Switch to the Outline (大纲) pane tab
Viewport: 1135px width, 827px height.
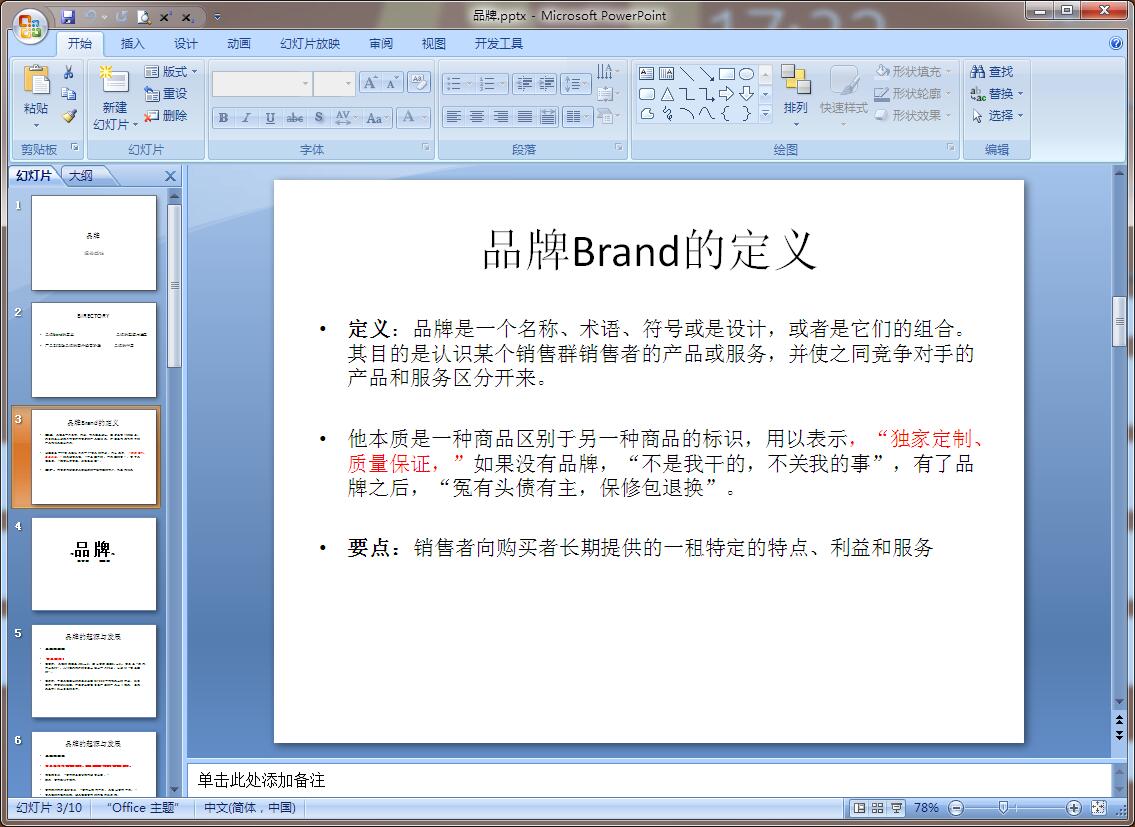click(x=81, y=176)
